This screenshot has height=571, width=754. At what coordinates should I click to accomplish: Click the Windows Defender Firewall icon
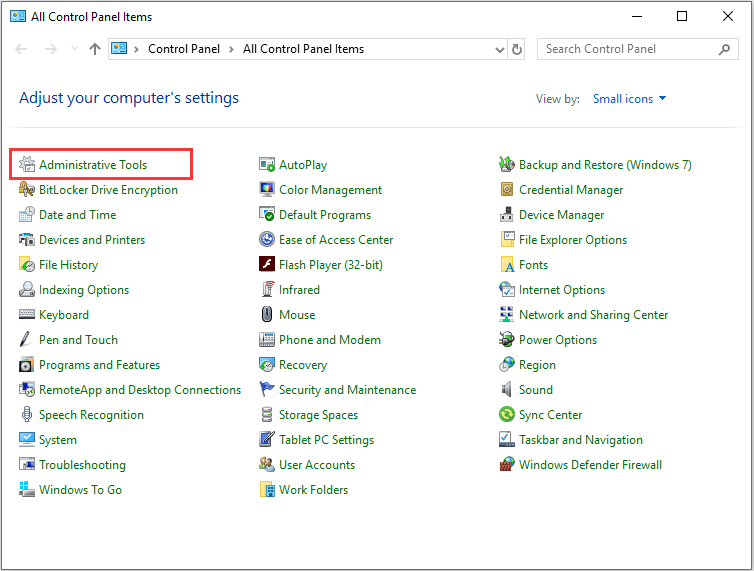click(x=507, y=465)
